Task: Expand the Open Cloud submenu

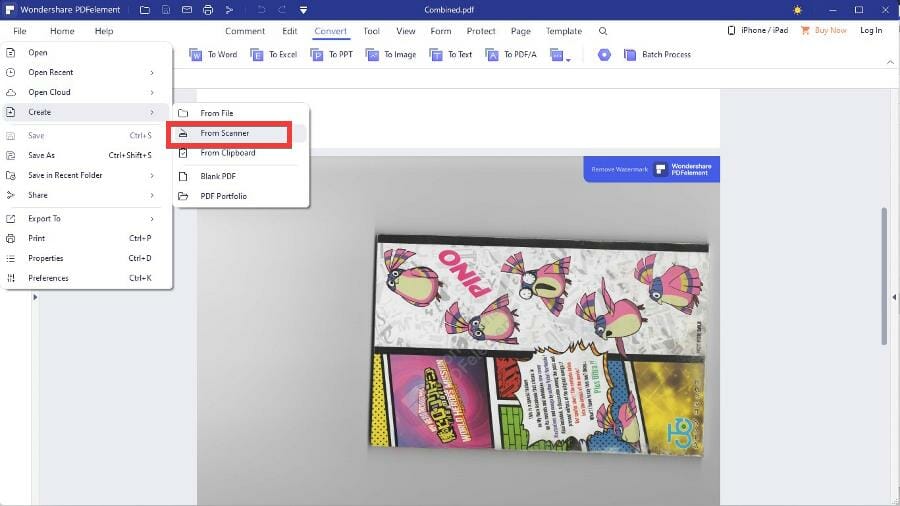Action: [86, 92]
